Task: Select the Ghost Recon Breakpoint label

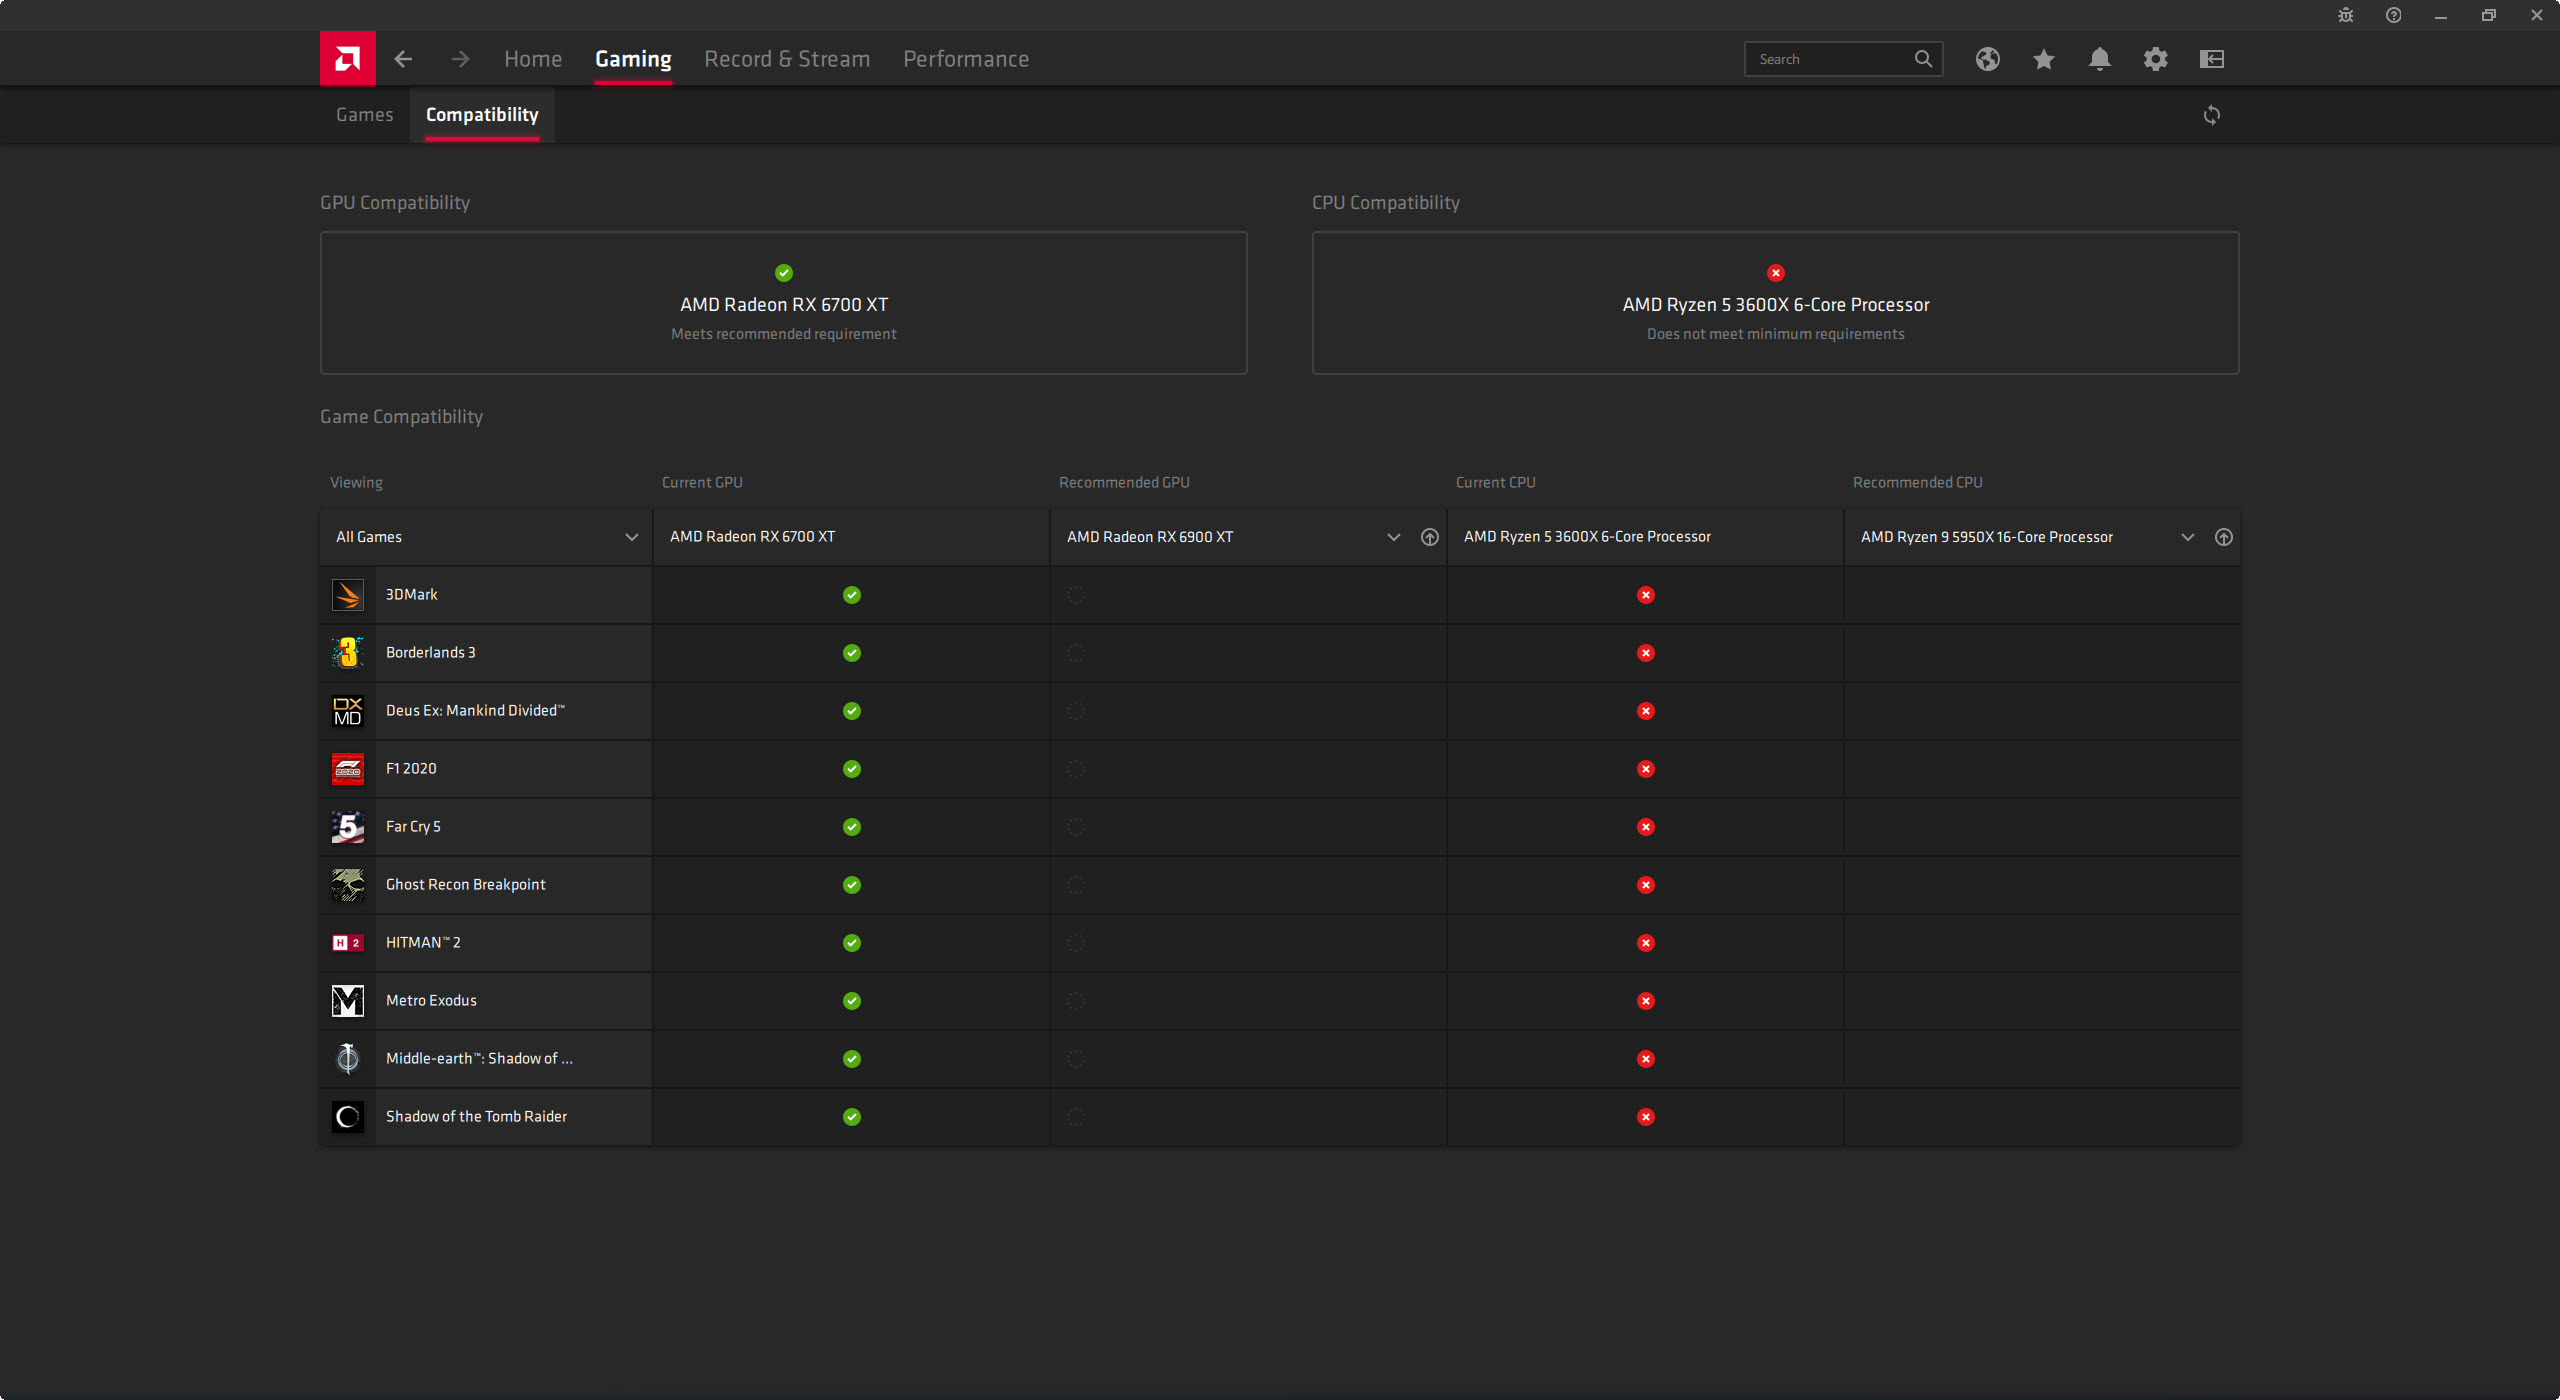Action: pos(466,885)
